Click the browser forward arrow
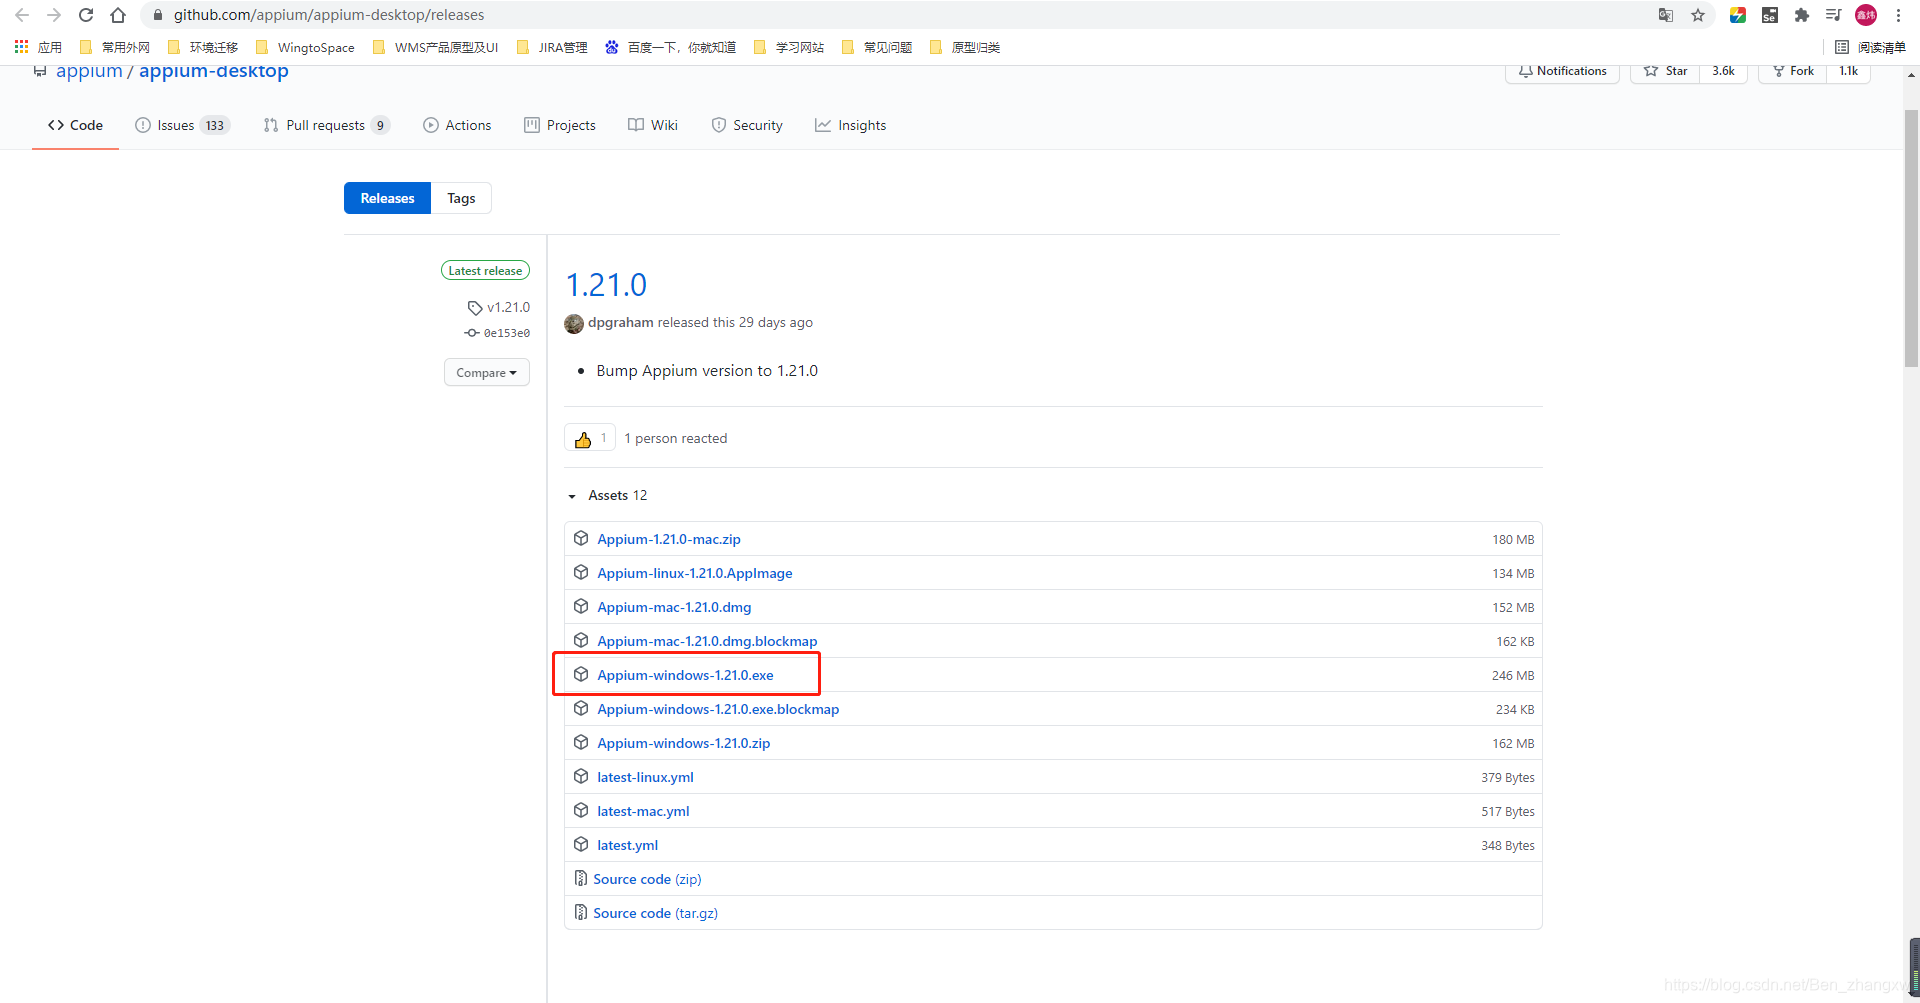 click(x=54, y=15)
